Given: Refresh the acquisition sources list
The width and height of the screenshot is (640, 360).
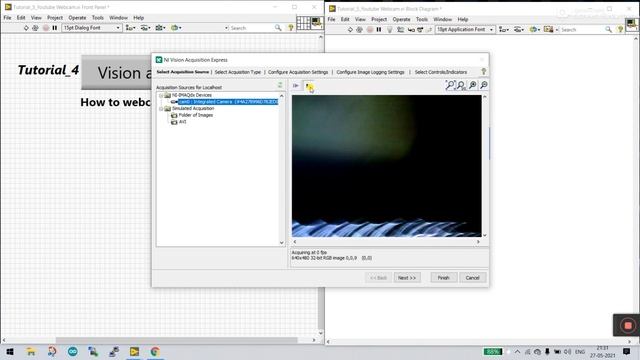Looking at the screenshot, I should pos(280,85).
